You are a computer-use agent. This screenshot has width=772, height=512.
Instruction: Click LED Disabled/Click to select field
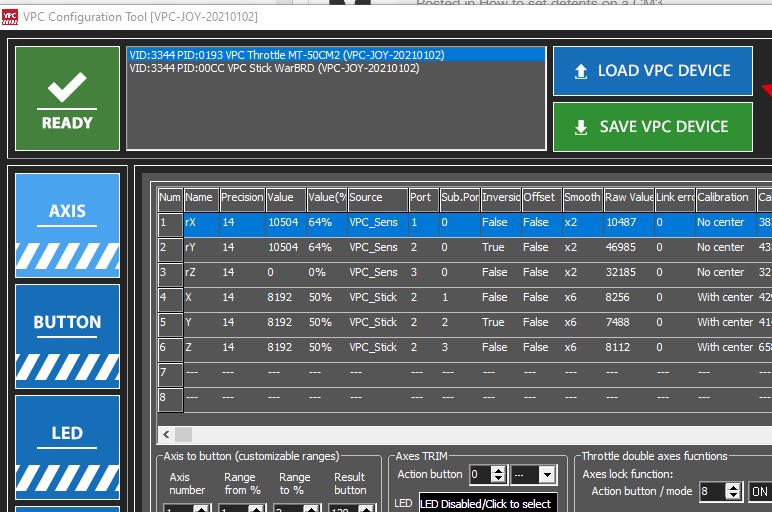pos(488,504)
